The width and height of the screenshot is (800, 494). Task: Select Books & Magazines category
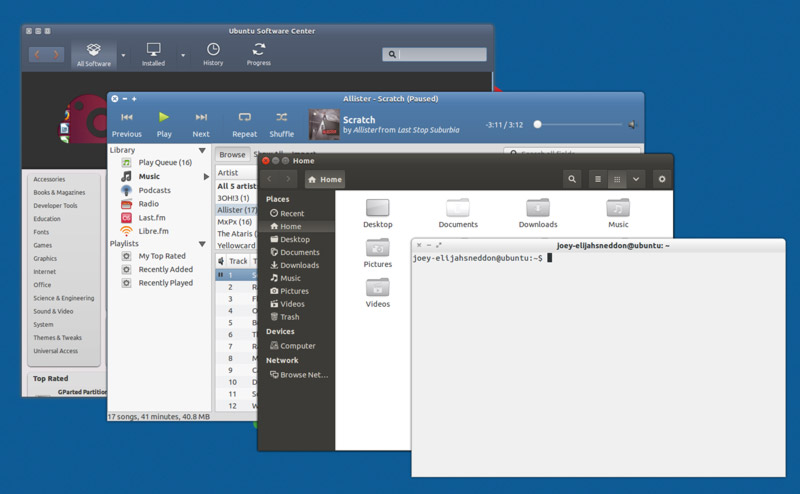coord(59,192)
